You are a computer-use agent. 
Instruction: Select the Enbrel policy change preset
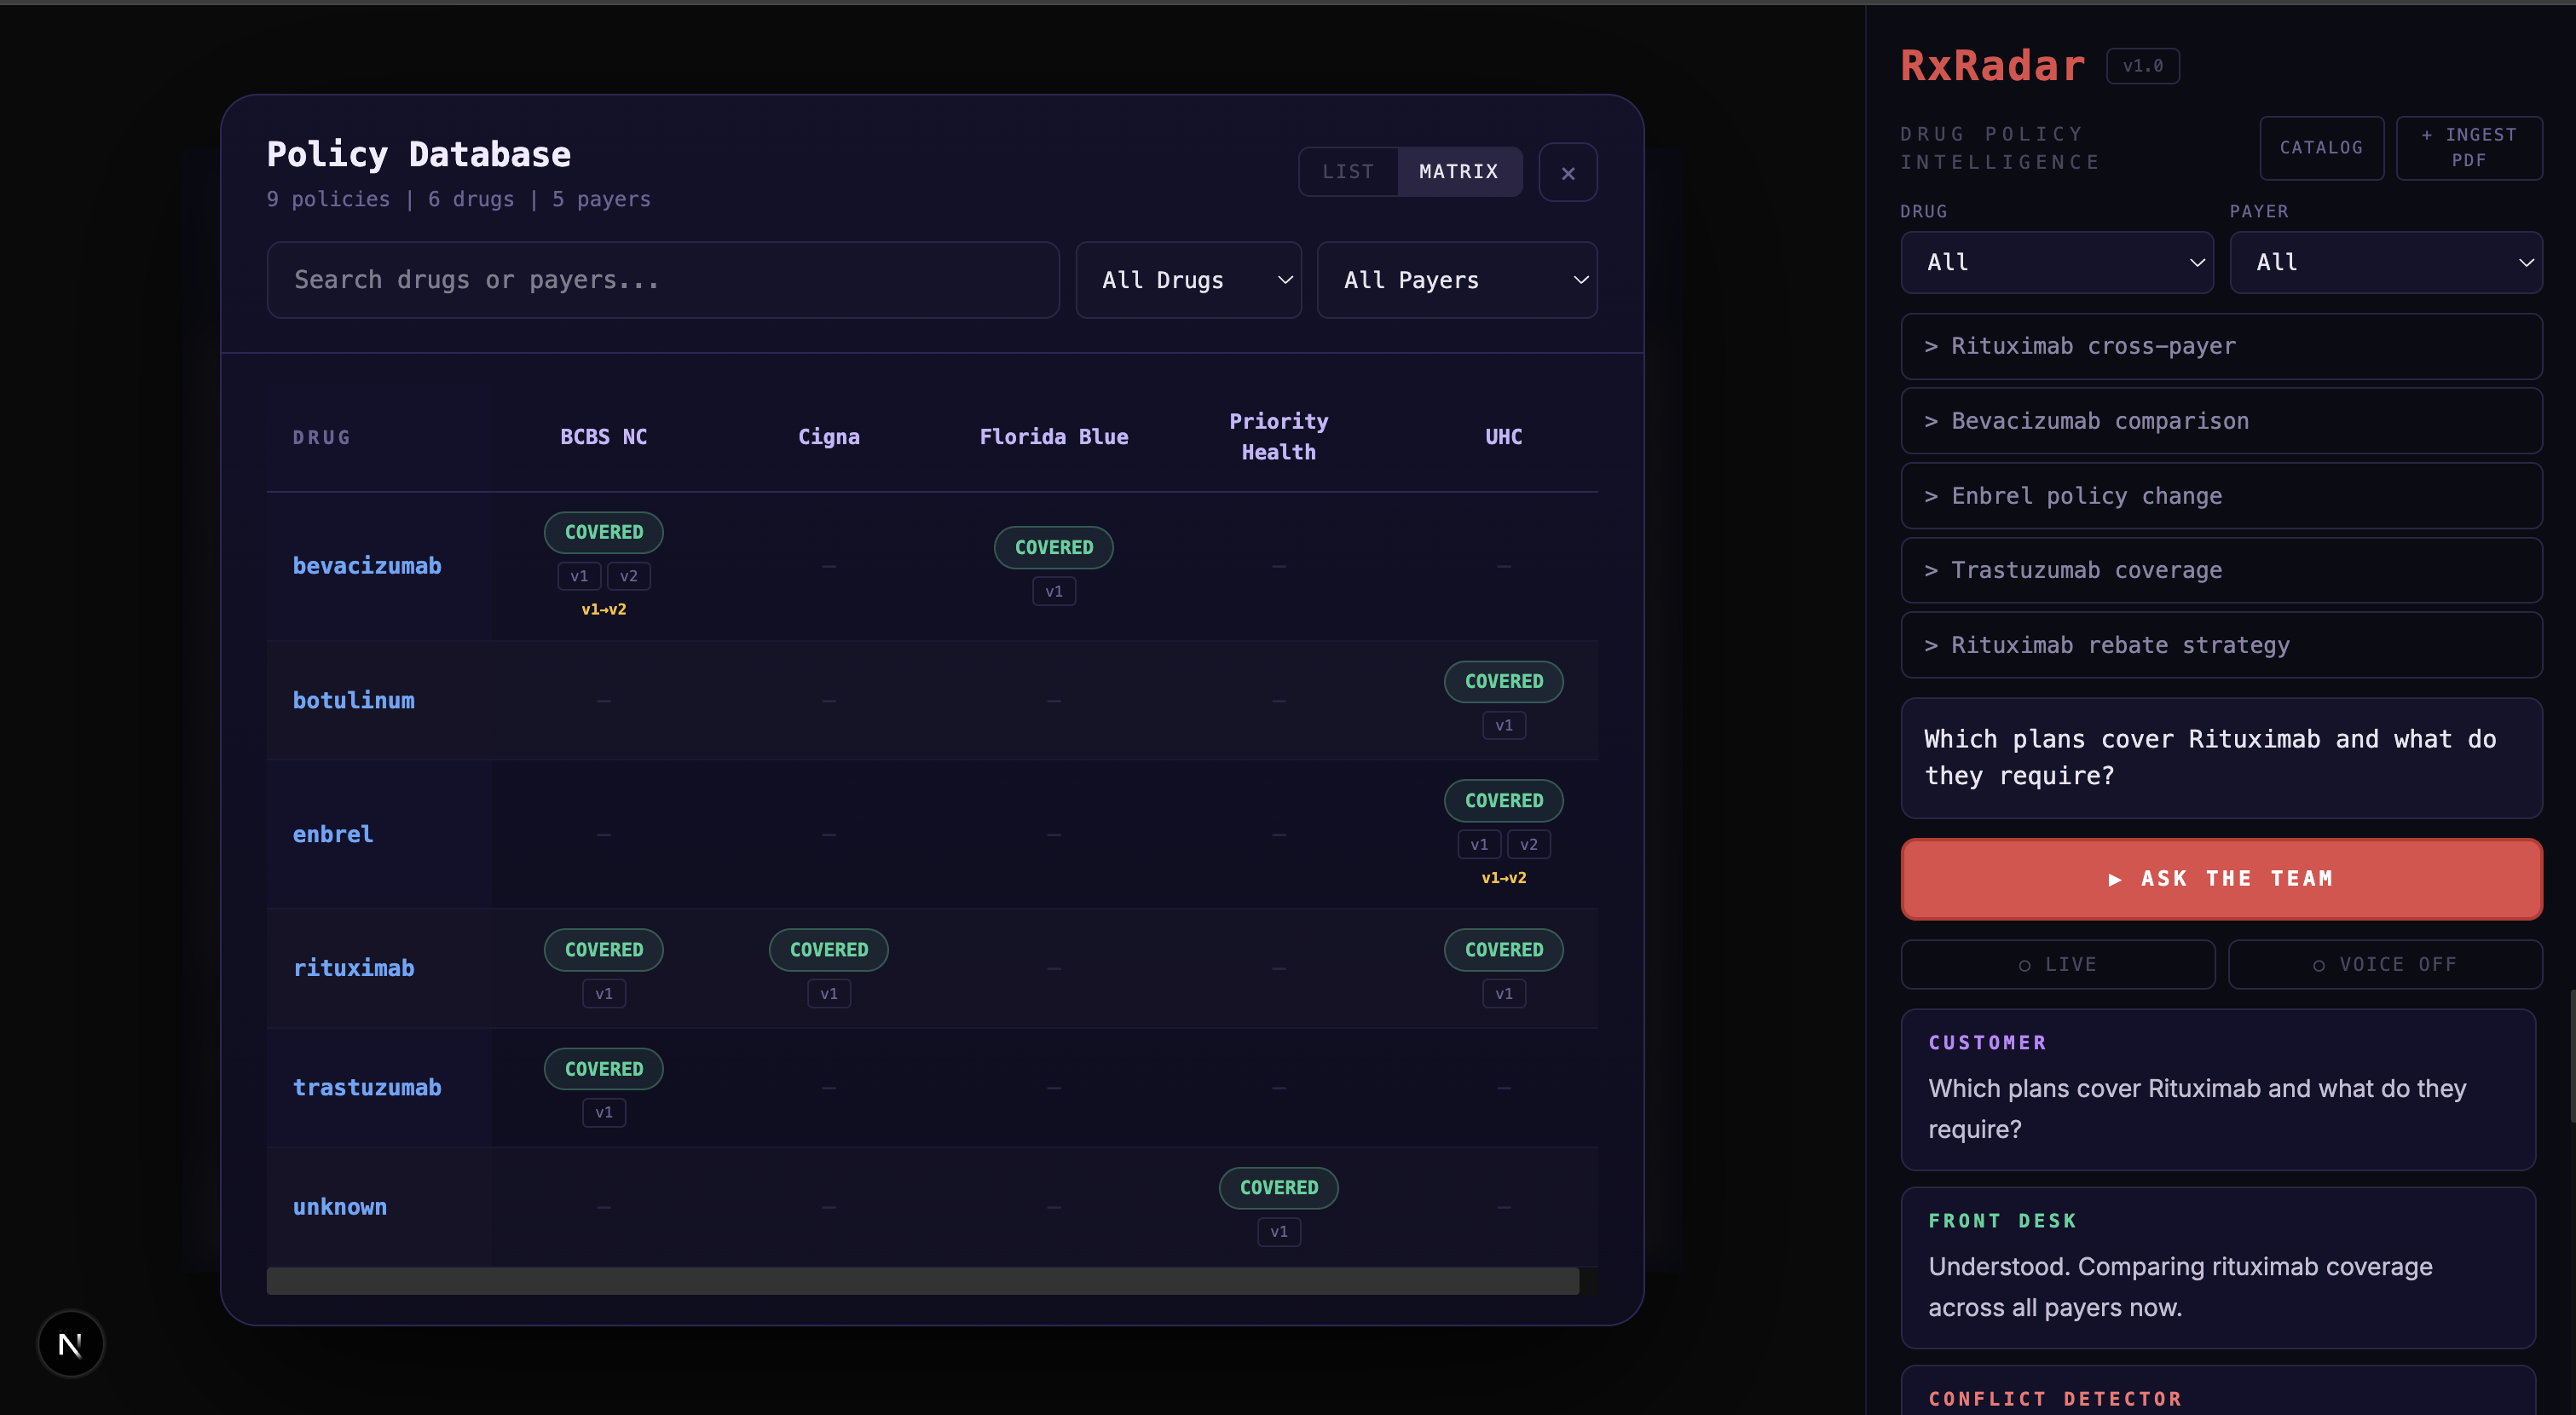[2220, 496]
